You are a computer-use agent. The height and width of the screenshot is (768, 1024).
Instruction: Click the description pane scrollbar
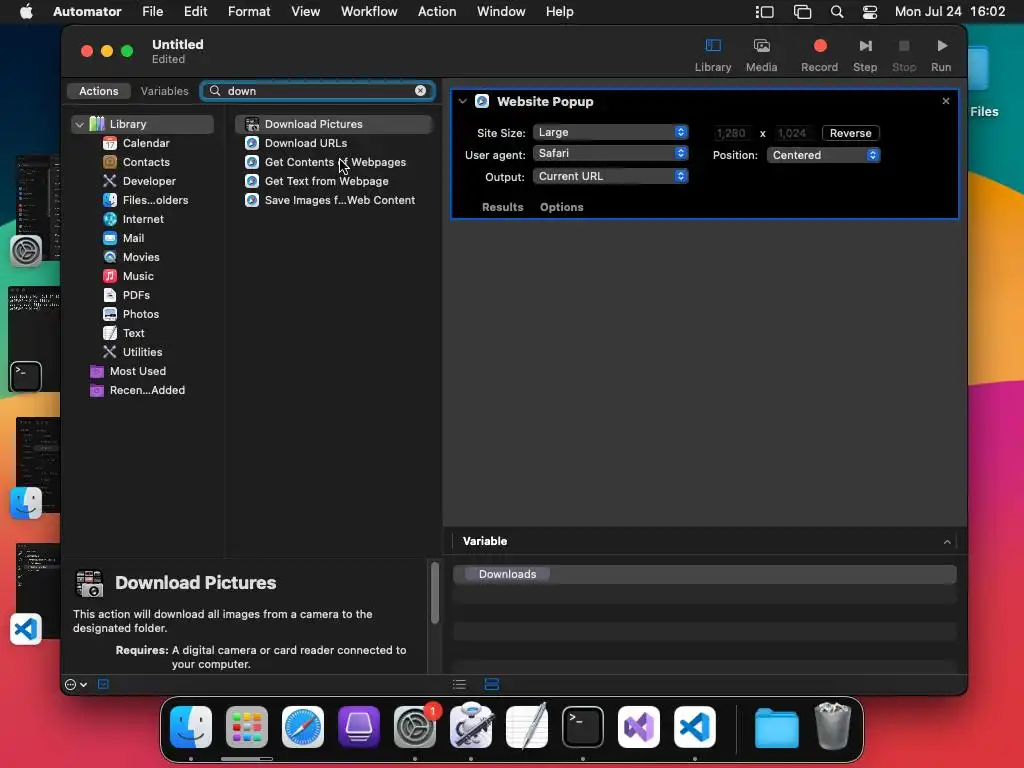(434, 593)
